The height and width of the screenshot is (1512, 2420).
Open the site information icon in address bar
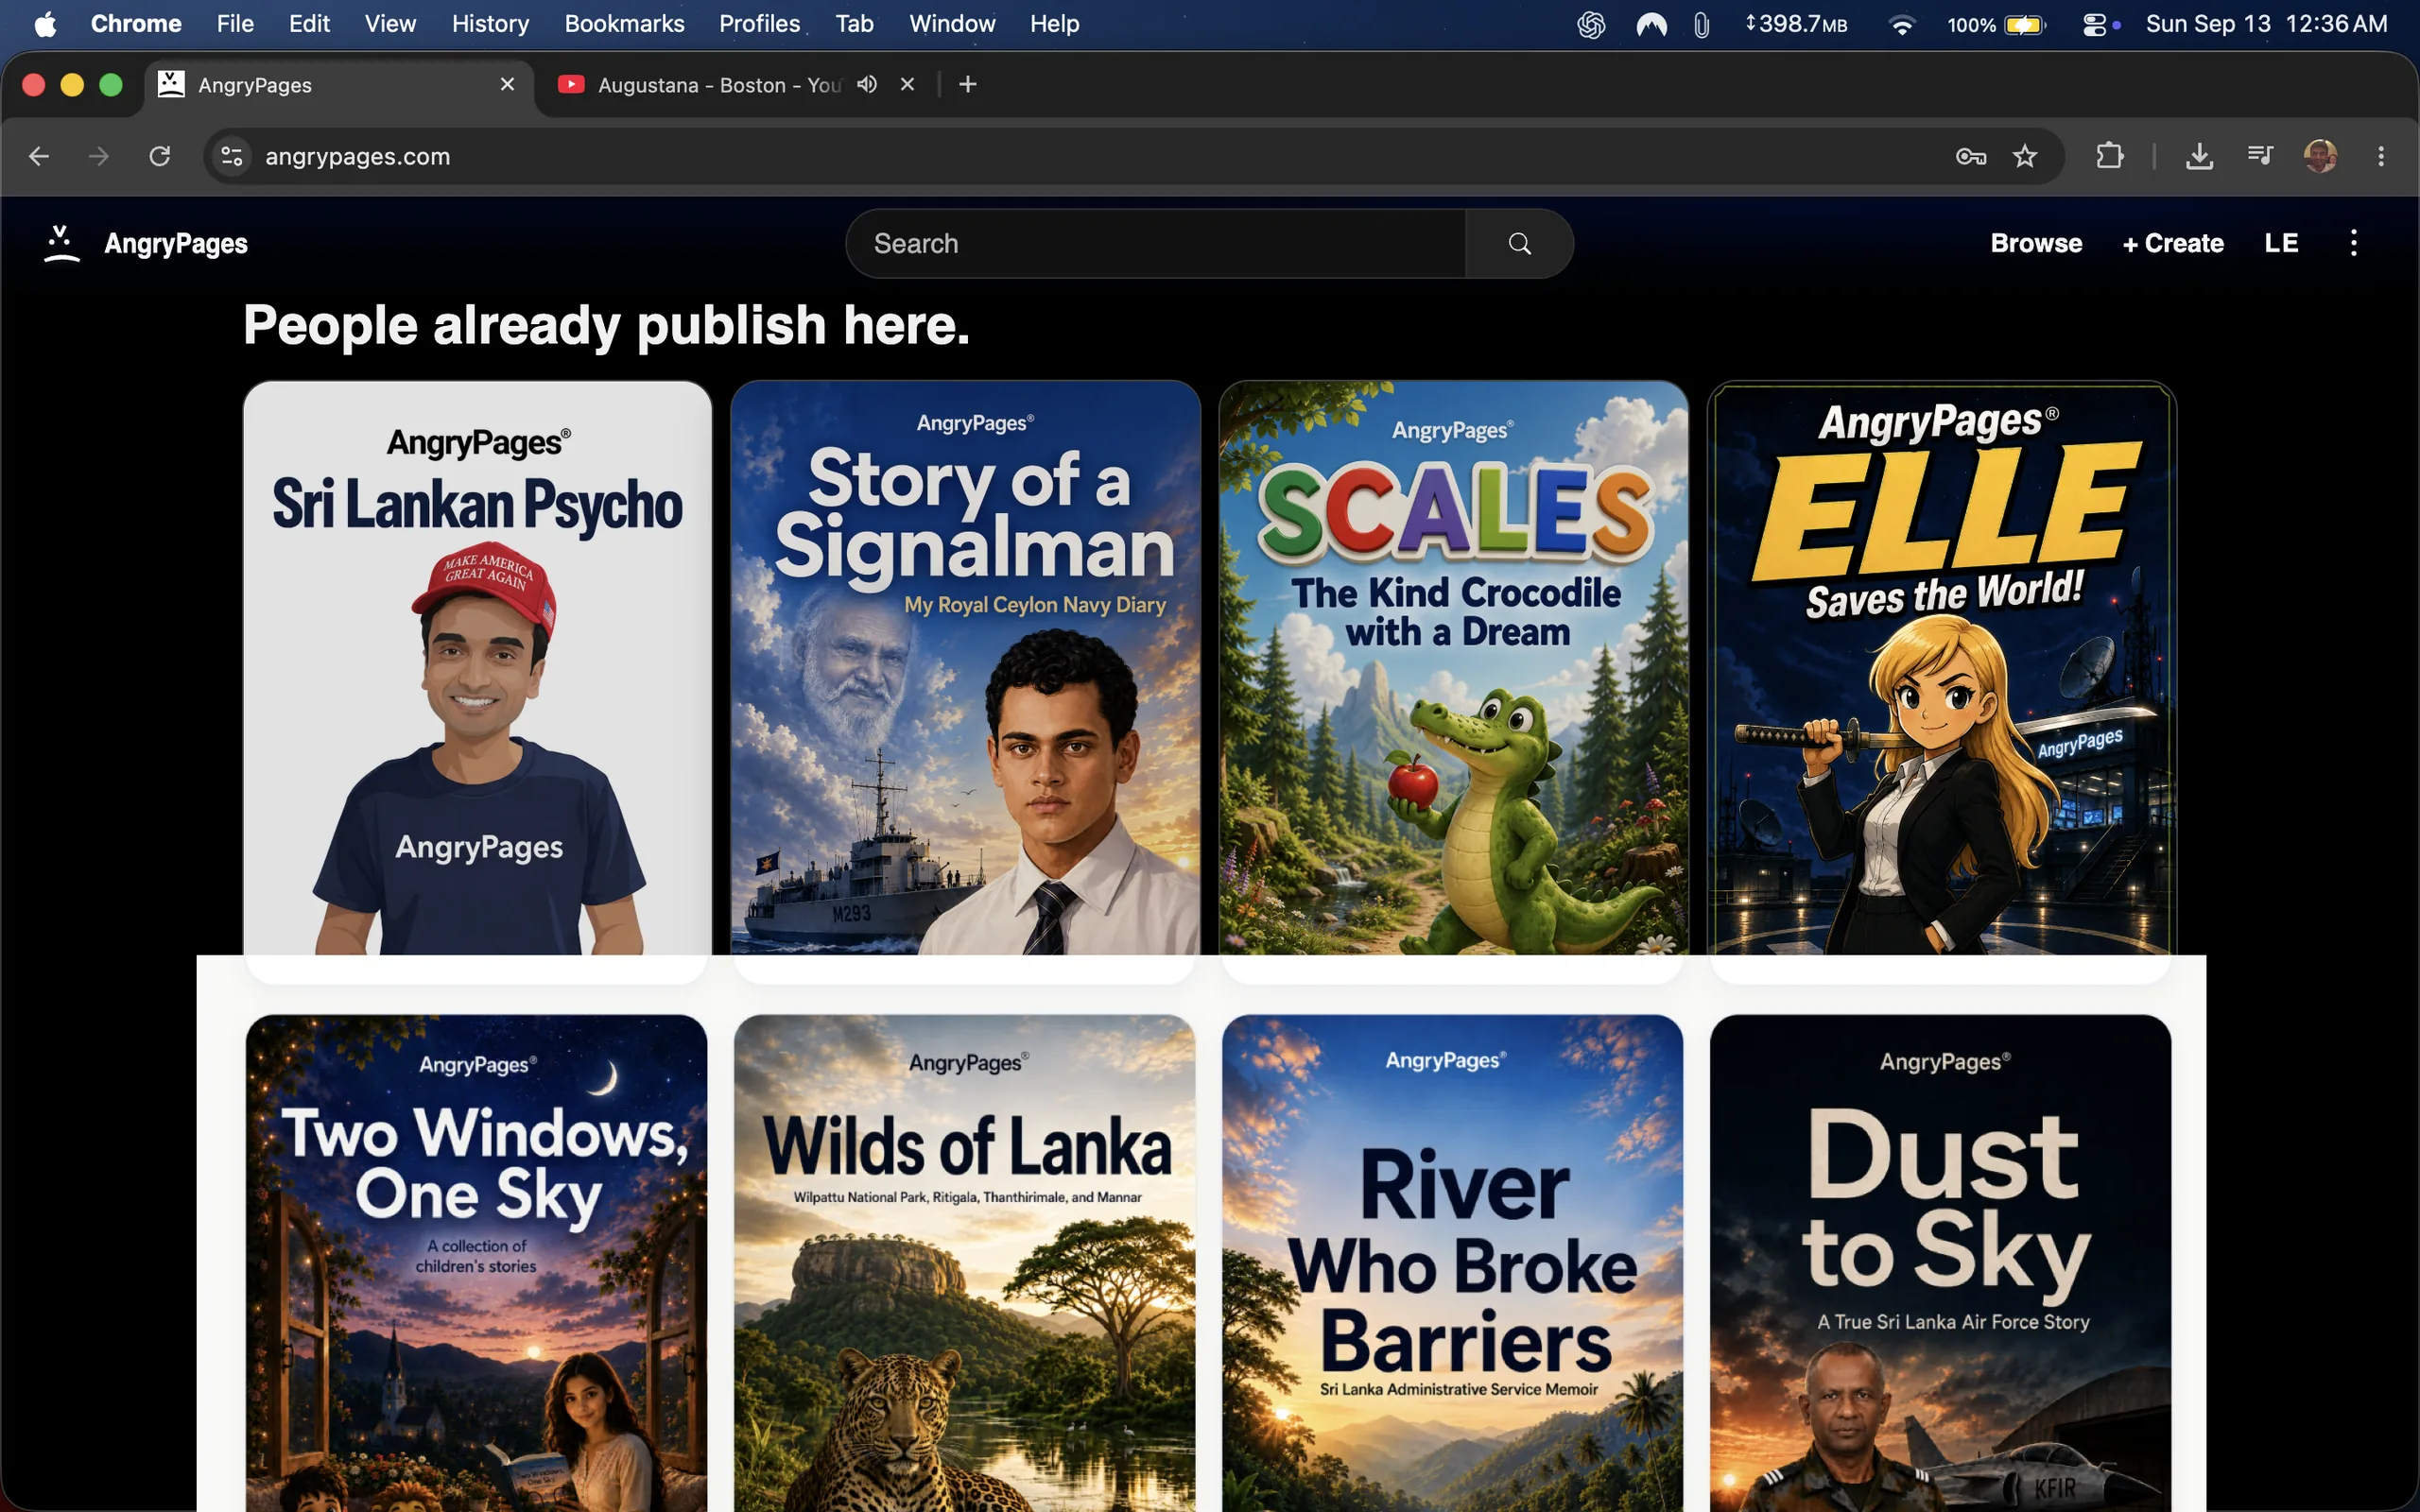[x=232, y=156]
